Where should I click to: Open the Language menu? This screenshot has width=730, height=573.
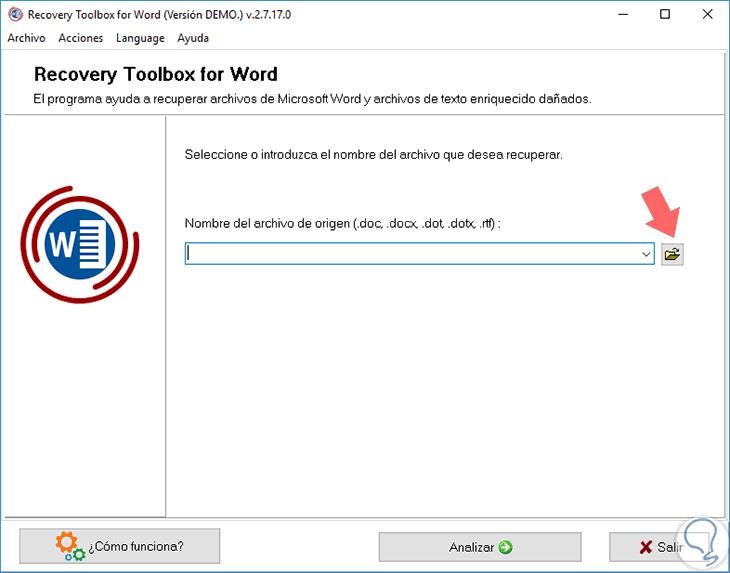coord(140,38)
